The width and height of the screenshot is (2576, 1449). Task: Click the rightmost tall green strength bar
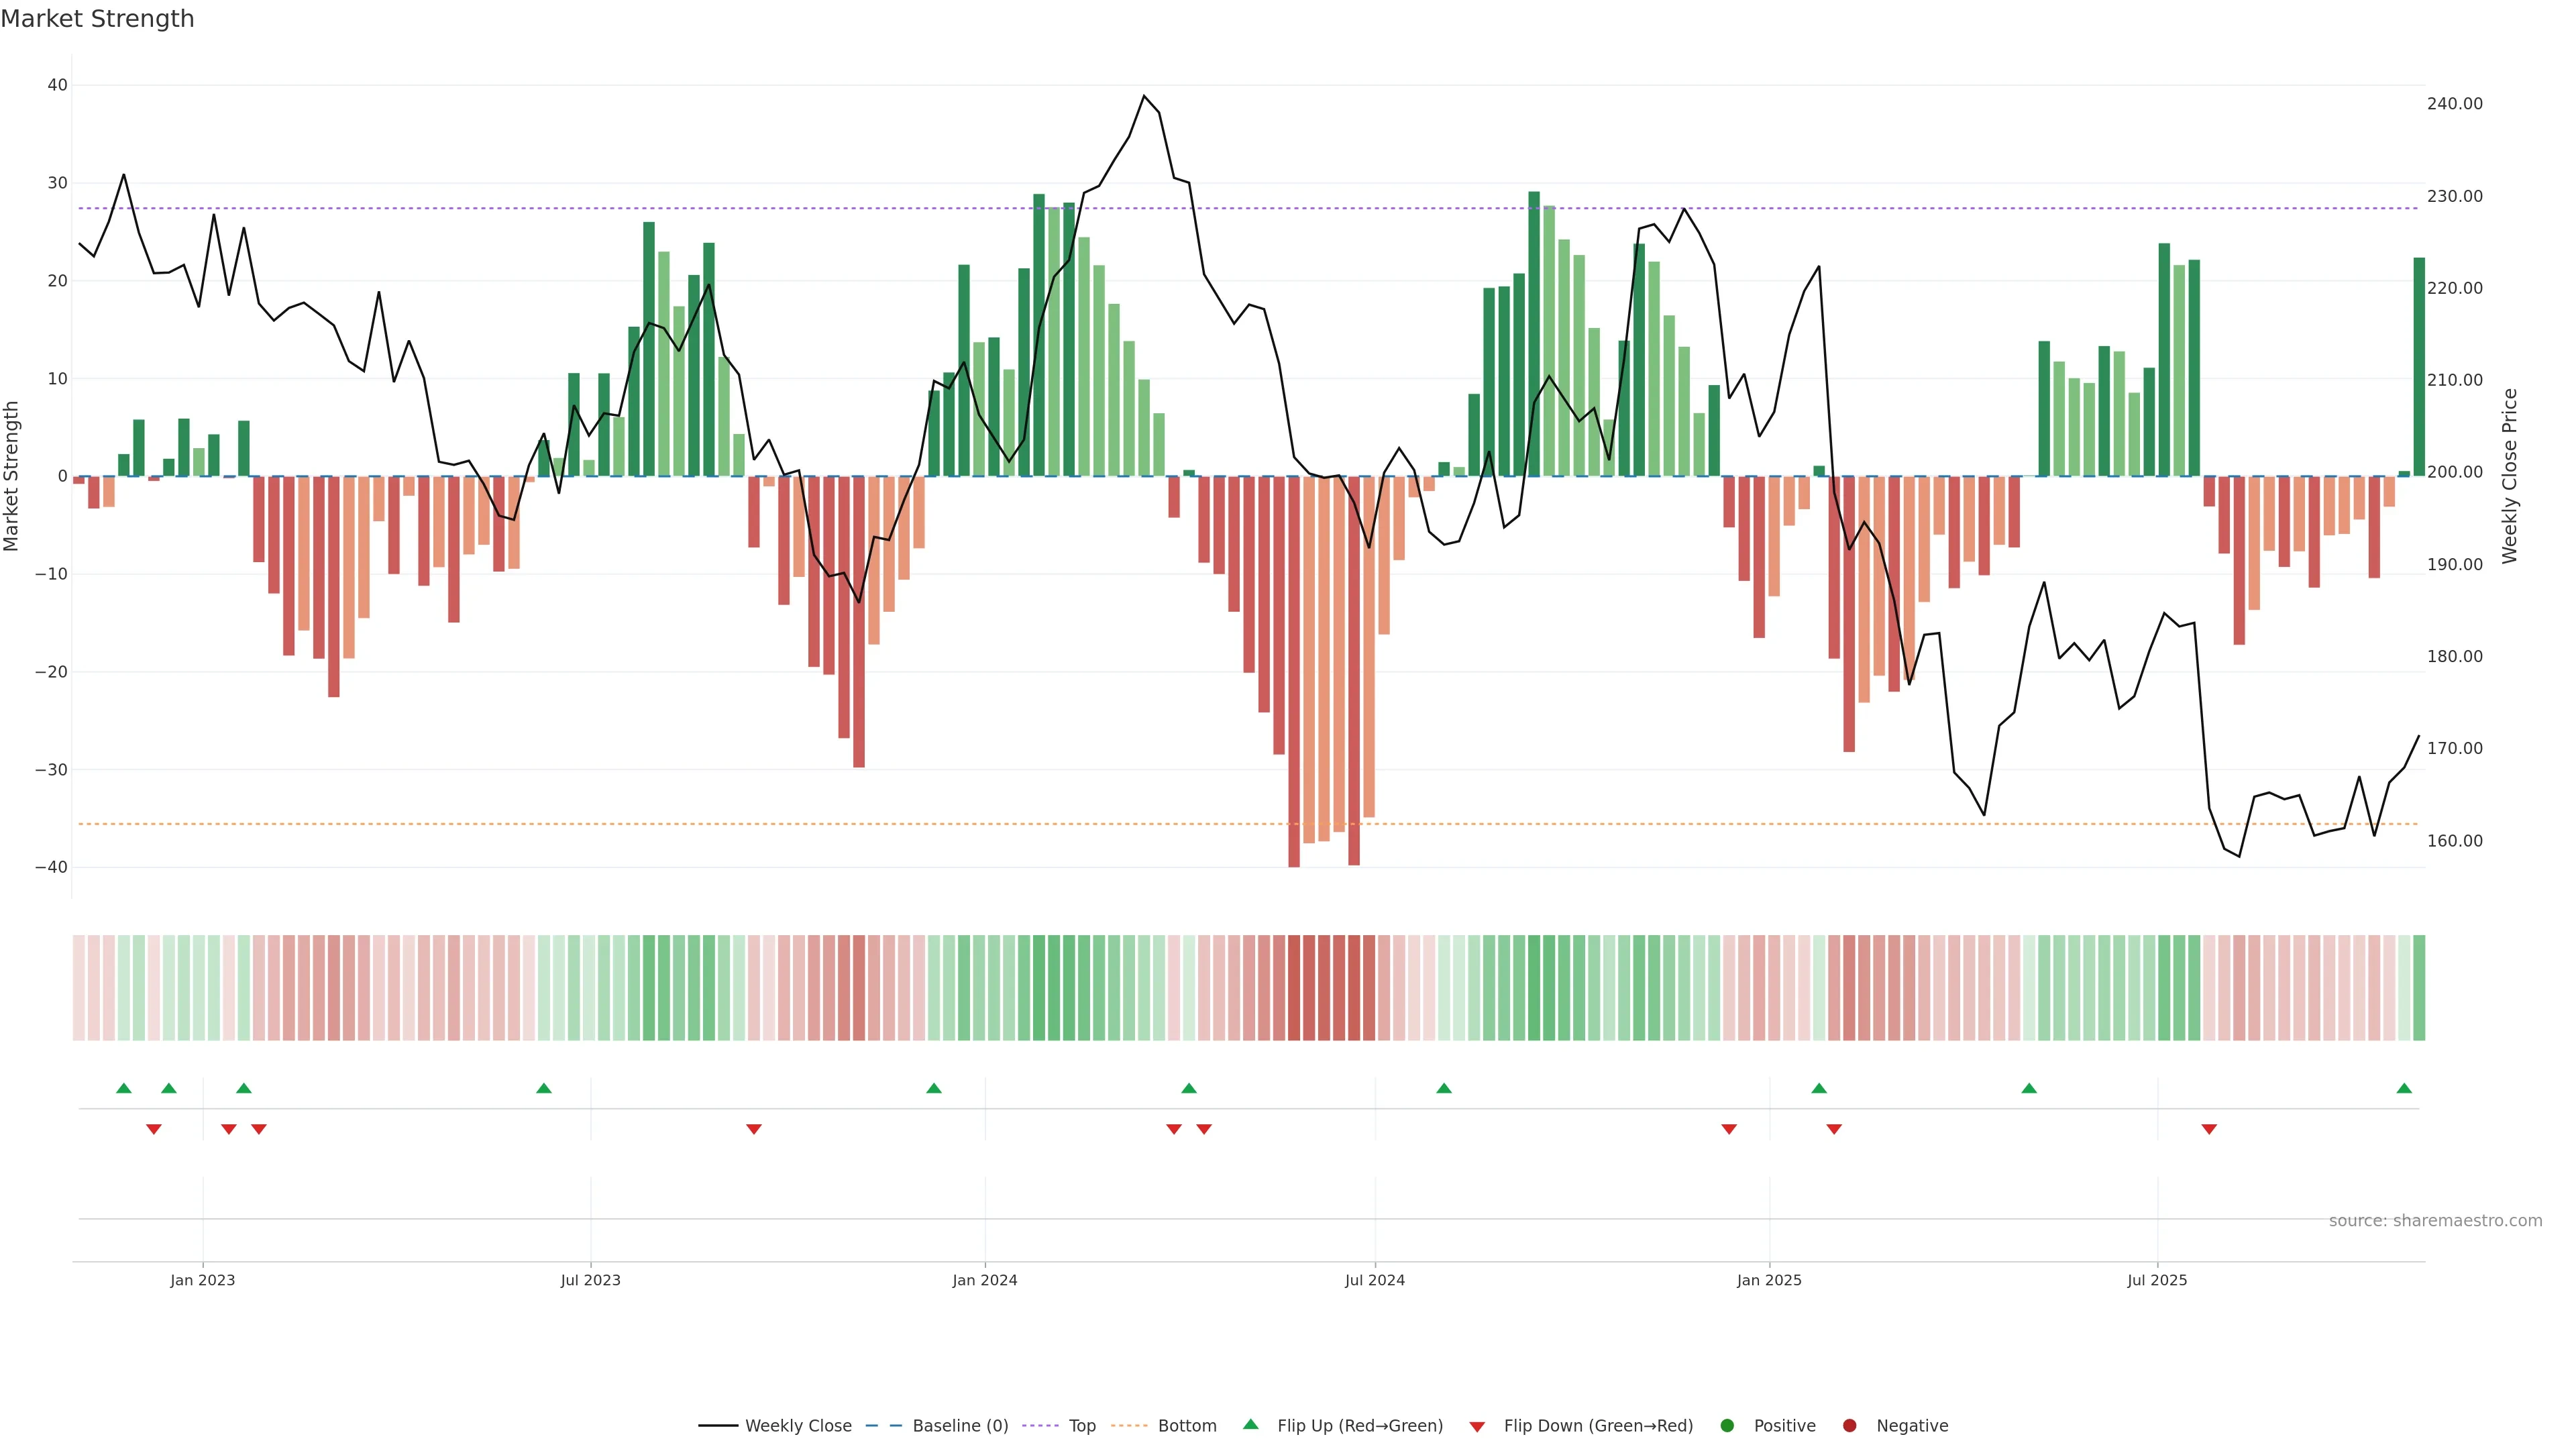coord(2419,366)
